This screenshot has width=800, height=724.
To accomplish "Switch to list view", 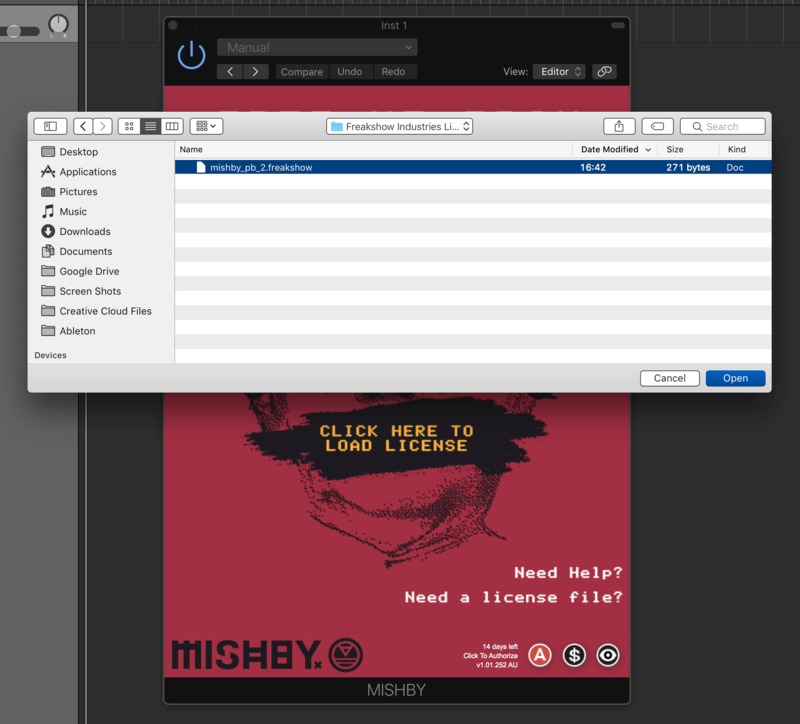I will [151, 126].
